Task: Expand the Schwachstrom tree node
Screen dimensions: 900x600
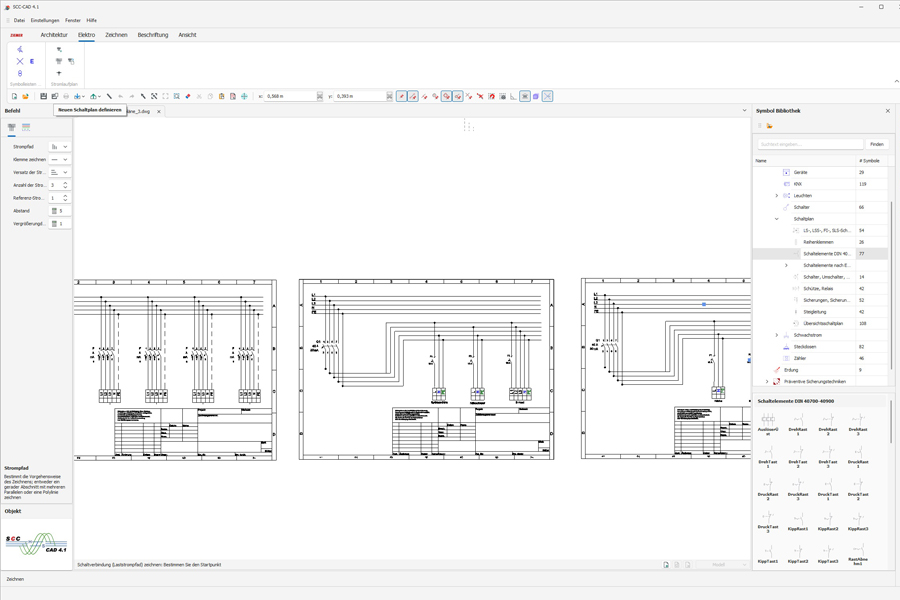Action: [777, 335]
